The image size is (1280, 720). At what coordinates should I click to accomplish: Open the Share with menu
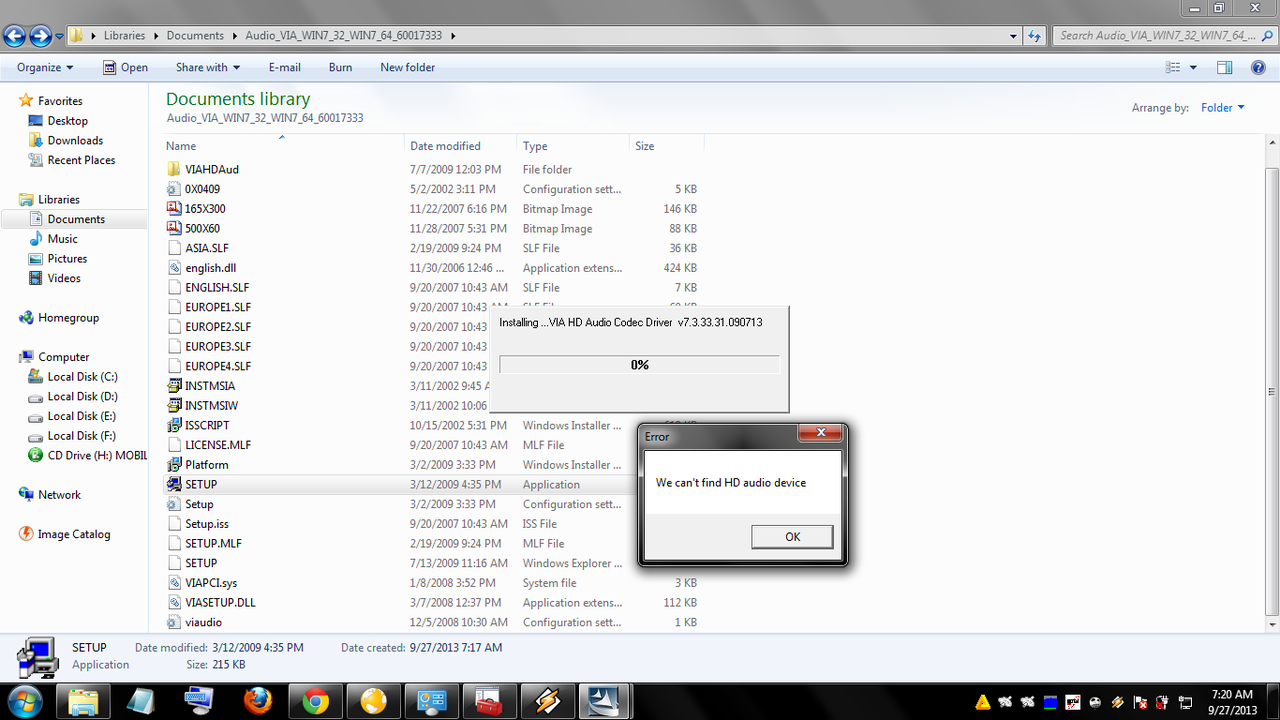(x=207, y=67)
